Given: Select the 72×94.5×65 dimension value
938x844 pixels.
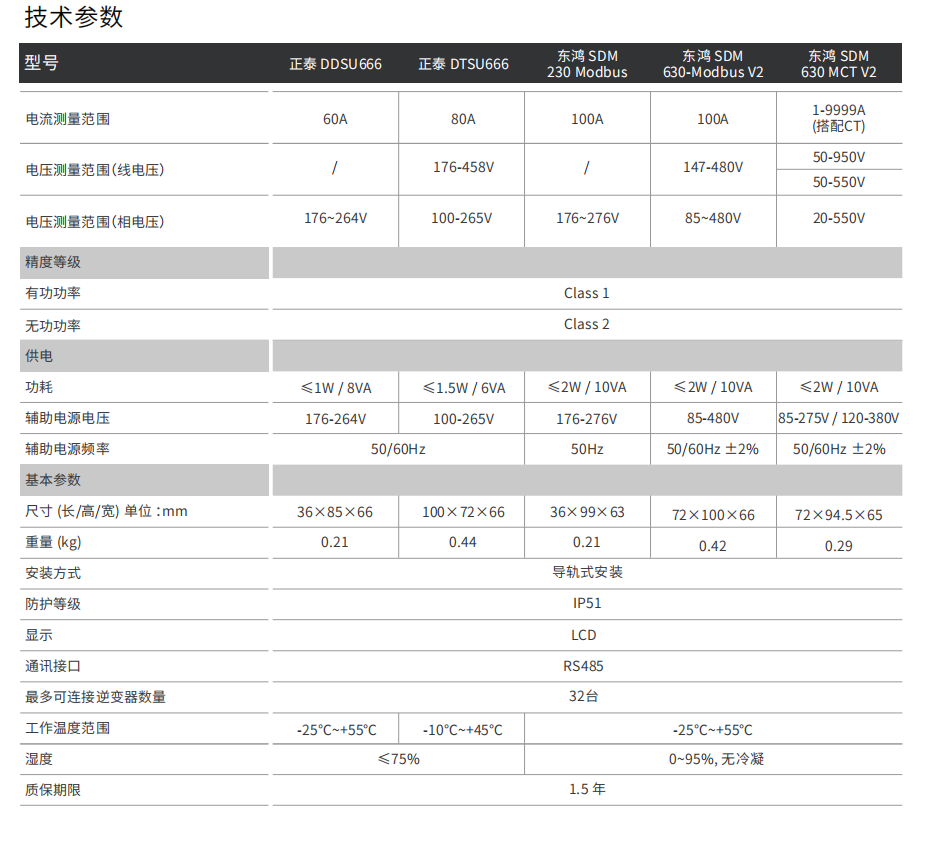Looking at the screenshot, I should 839,515.
